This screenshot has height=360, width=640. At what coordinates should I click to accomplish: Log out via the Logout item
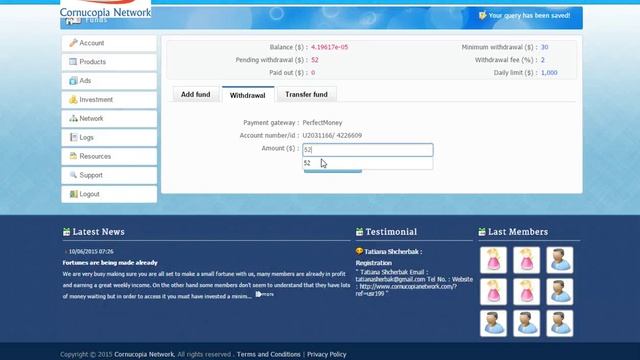click(x=109, y=194)
